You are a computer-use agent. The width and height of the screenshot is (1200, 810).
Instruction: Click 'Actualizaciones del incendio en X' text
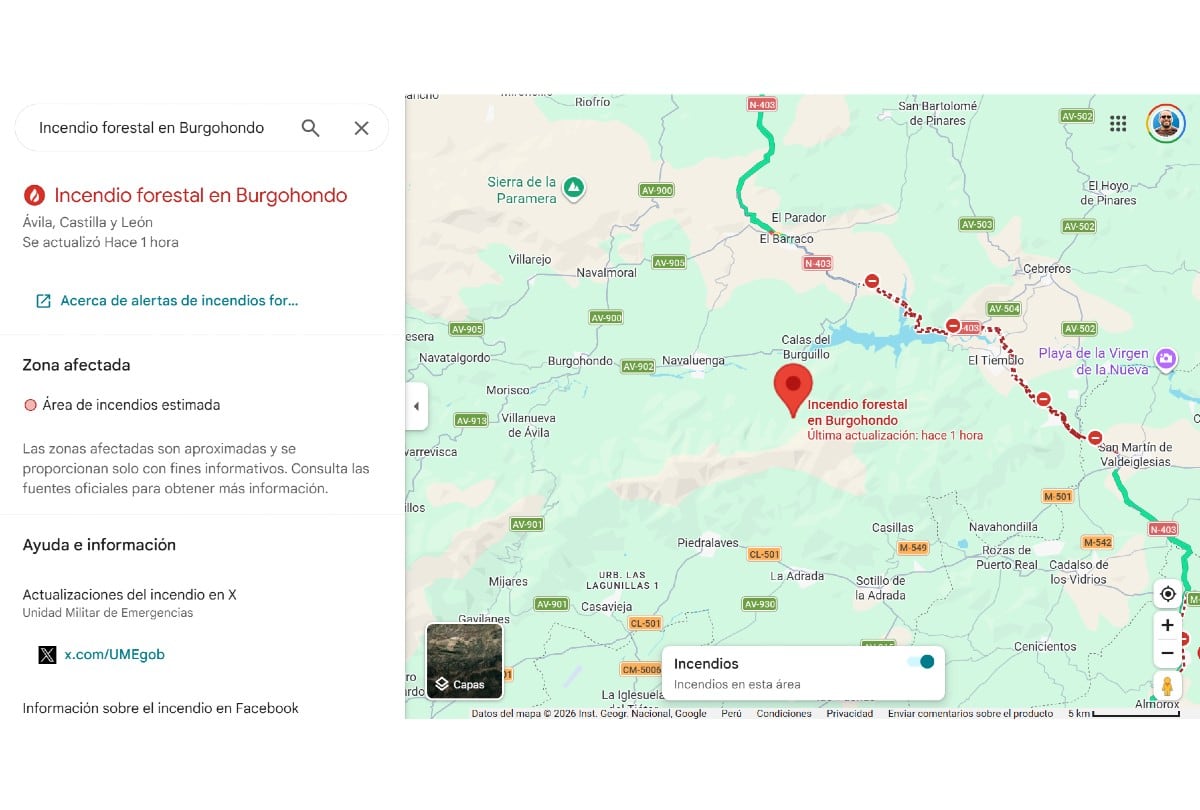[x=130, y=595]
